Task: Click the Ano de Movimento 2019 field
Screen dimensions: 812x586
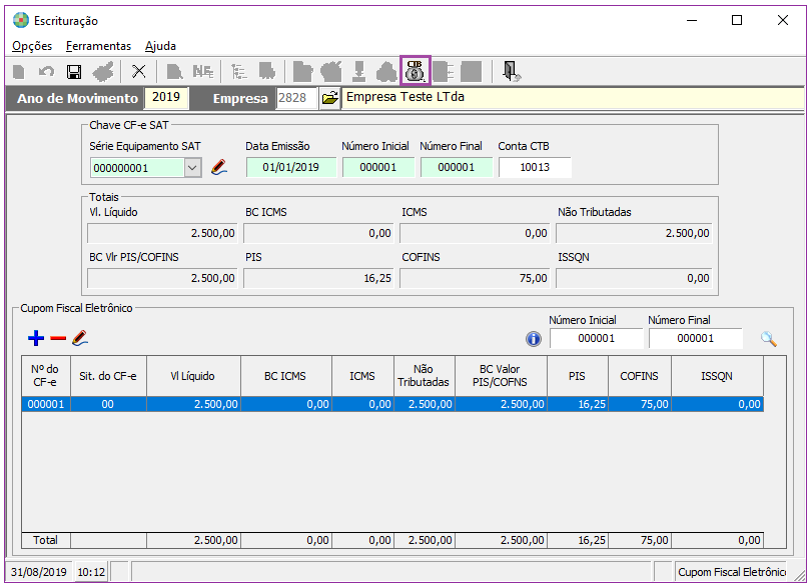Action: 166,97
